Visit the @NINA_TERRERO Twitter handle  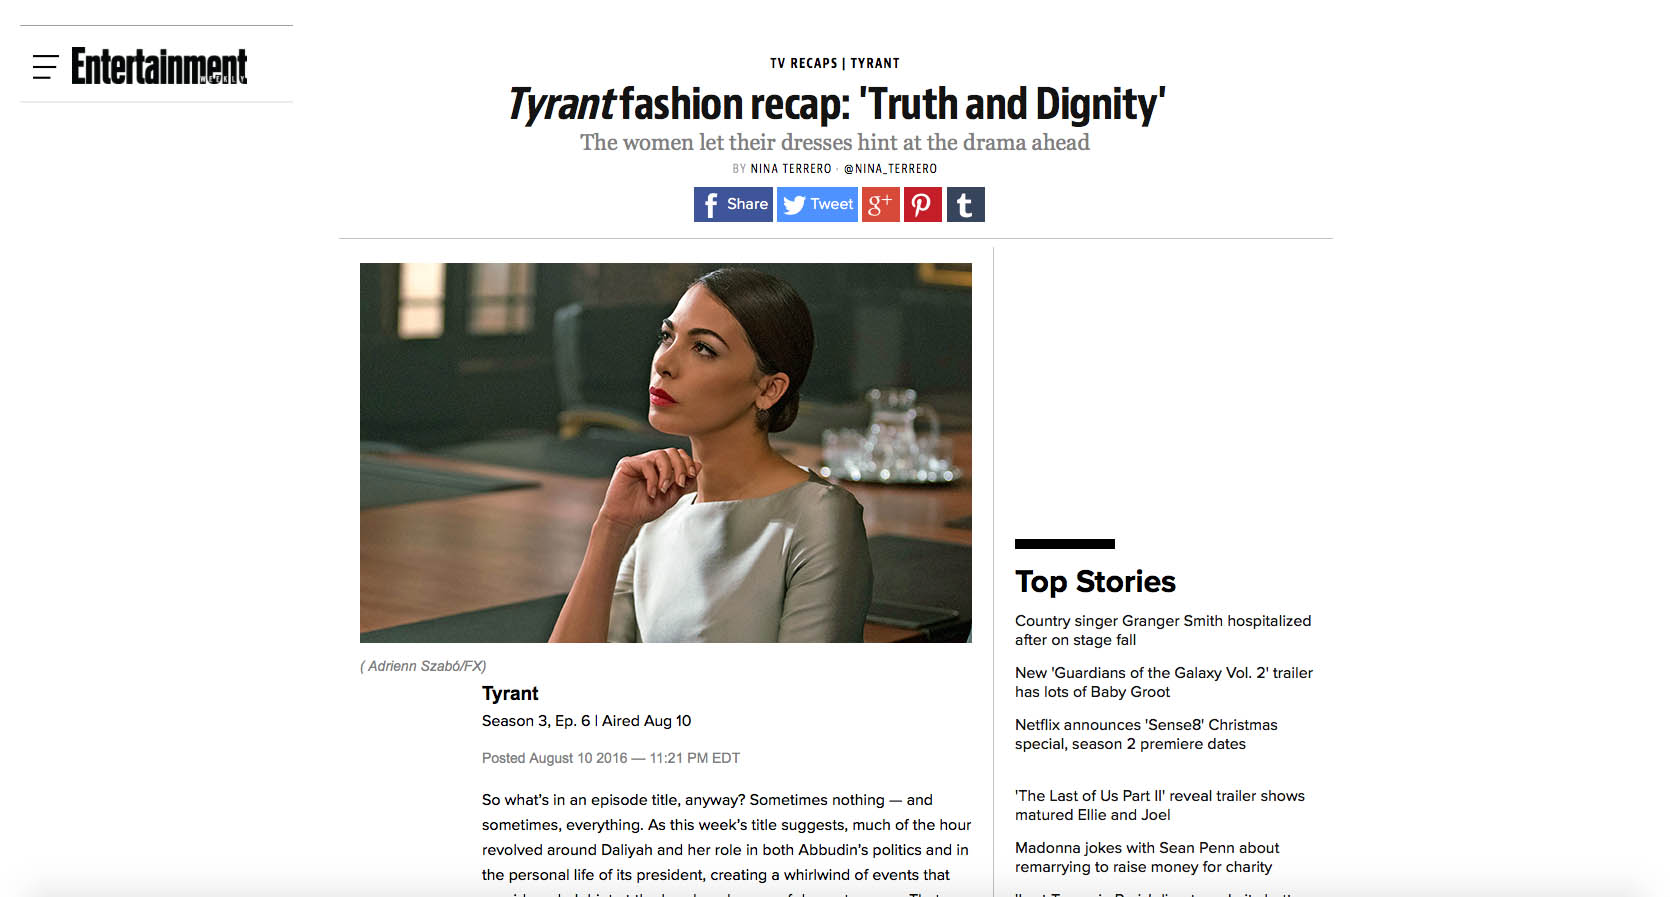click(890, 169)
